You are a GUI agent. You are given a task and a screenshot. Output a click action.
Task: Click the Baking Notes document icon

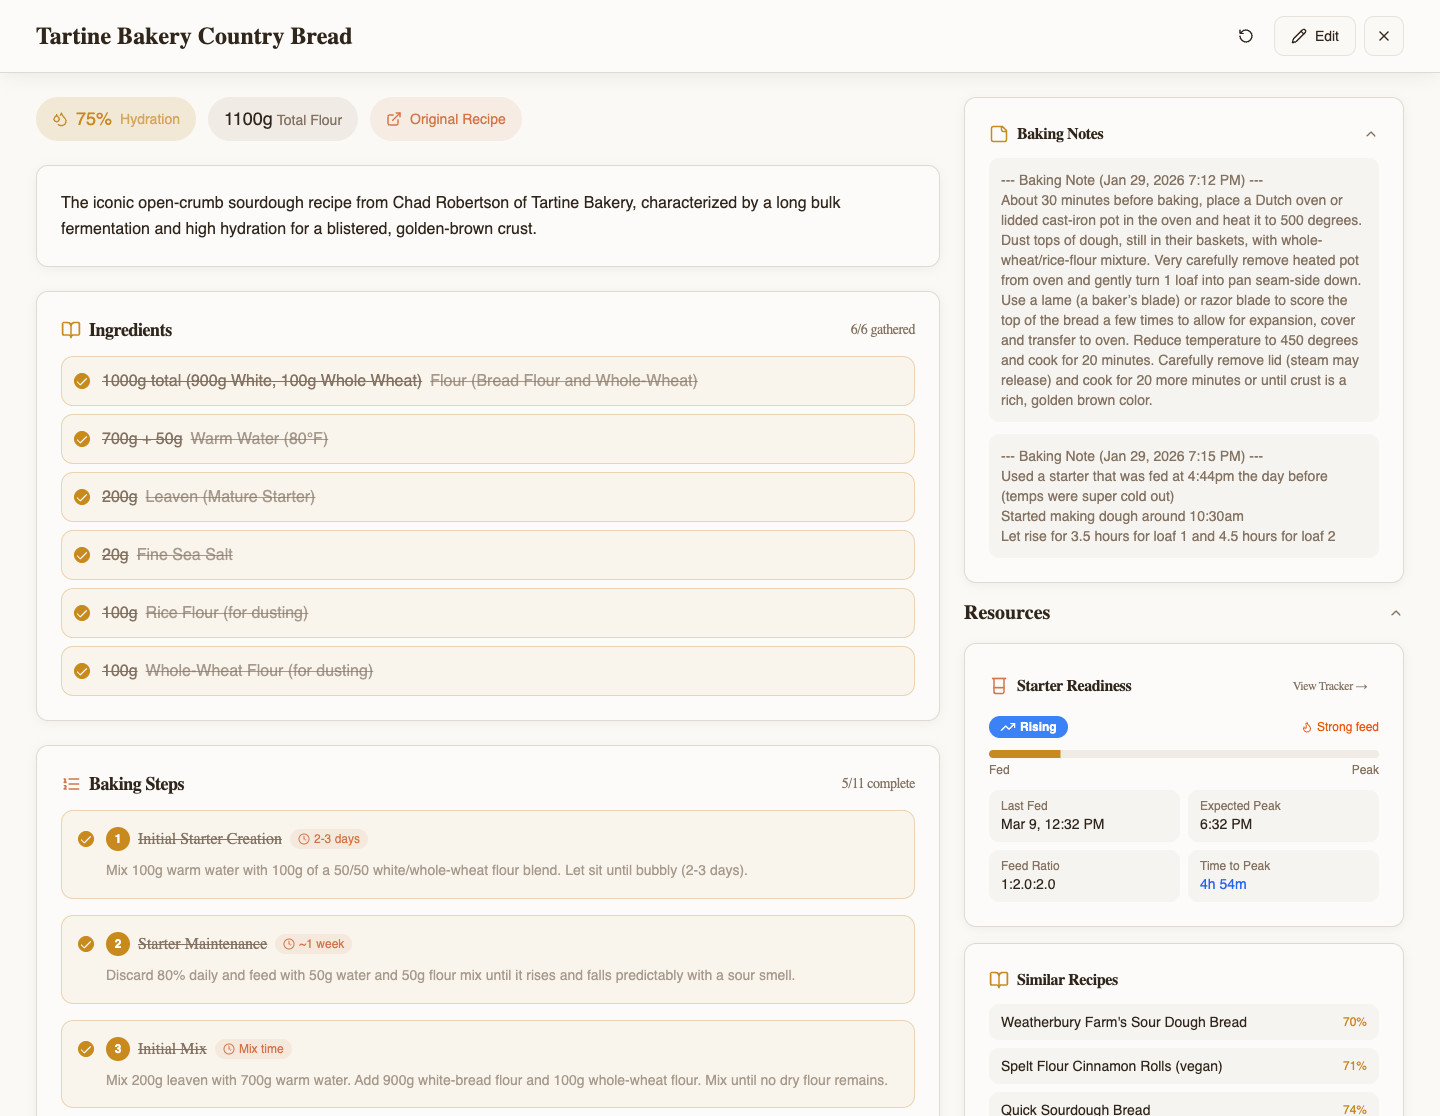[998, 134]
